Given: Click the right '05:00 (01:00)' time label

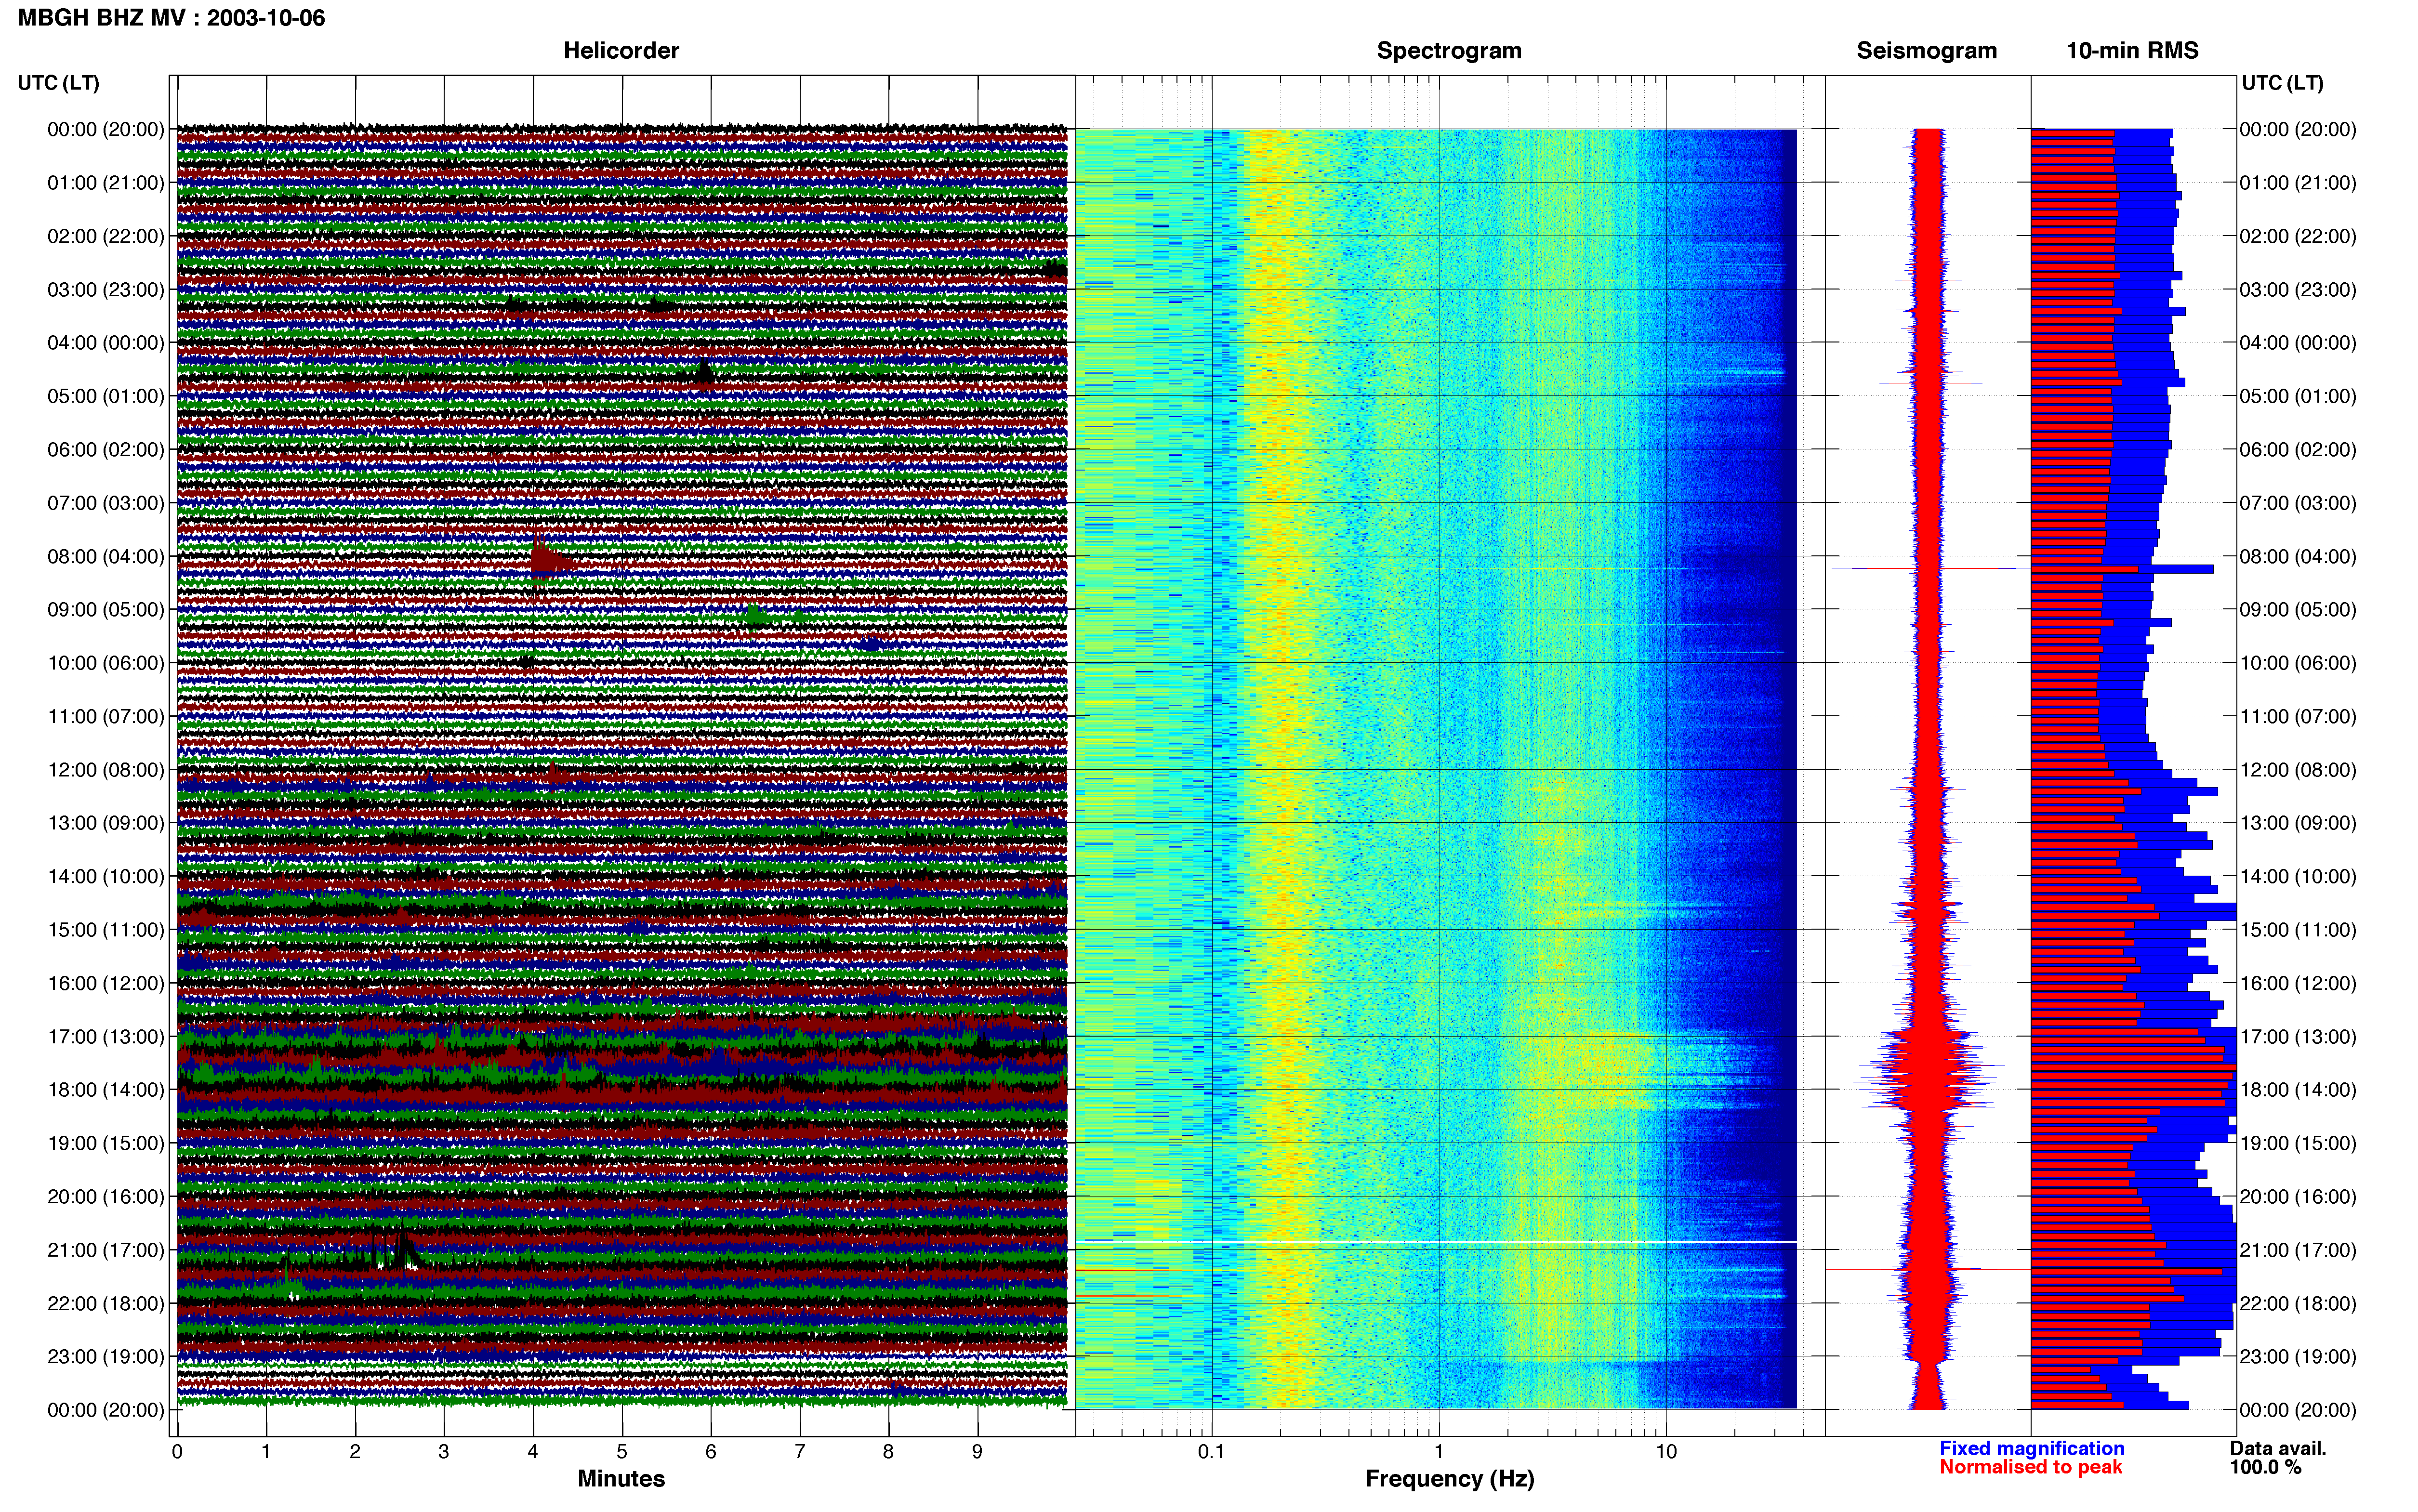Looking at the screenshot, I should 2297,396.
